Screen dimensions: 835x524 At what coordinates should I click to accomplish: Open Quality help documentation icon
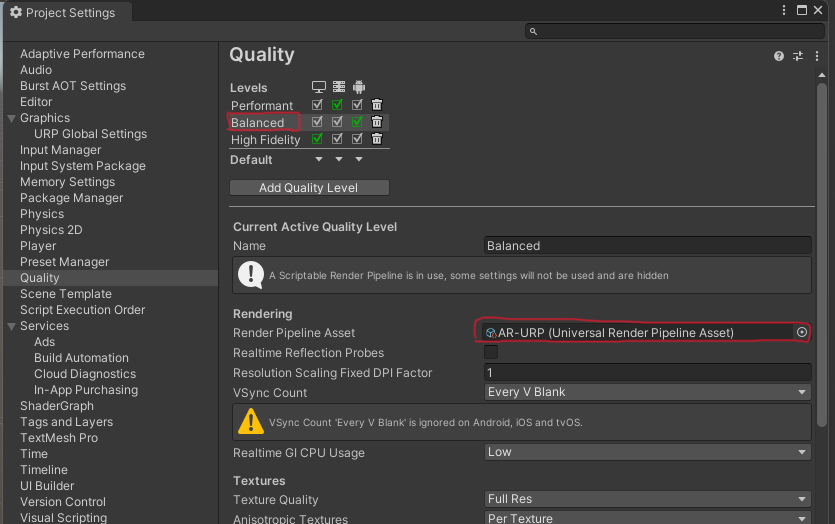coord(779,56)
